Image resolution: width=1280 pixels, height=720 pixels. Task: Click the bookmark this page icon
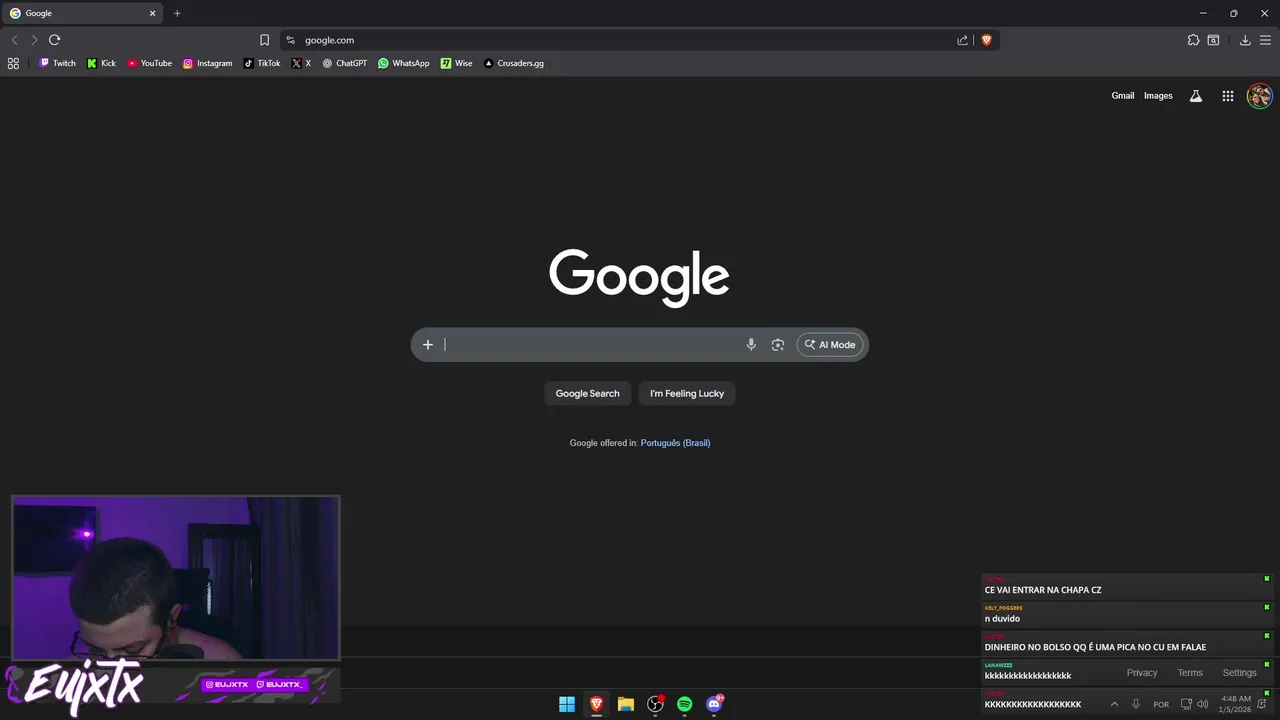tap(264, 40)
